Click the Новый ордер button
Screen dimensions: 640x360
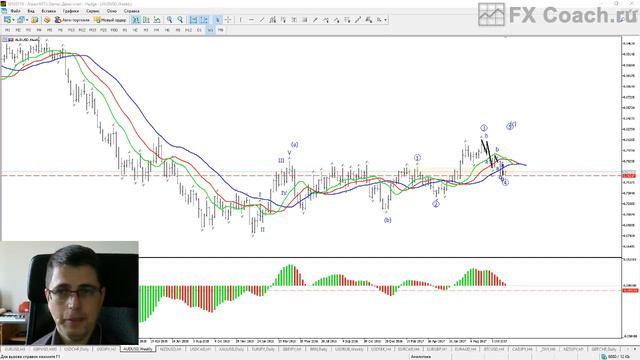(110, 20)
